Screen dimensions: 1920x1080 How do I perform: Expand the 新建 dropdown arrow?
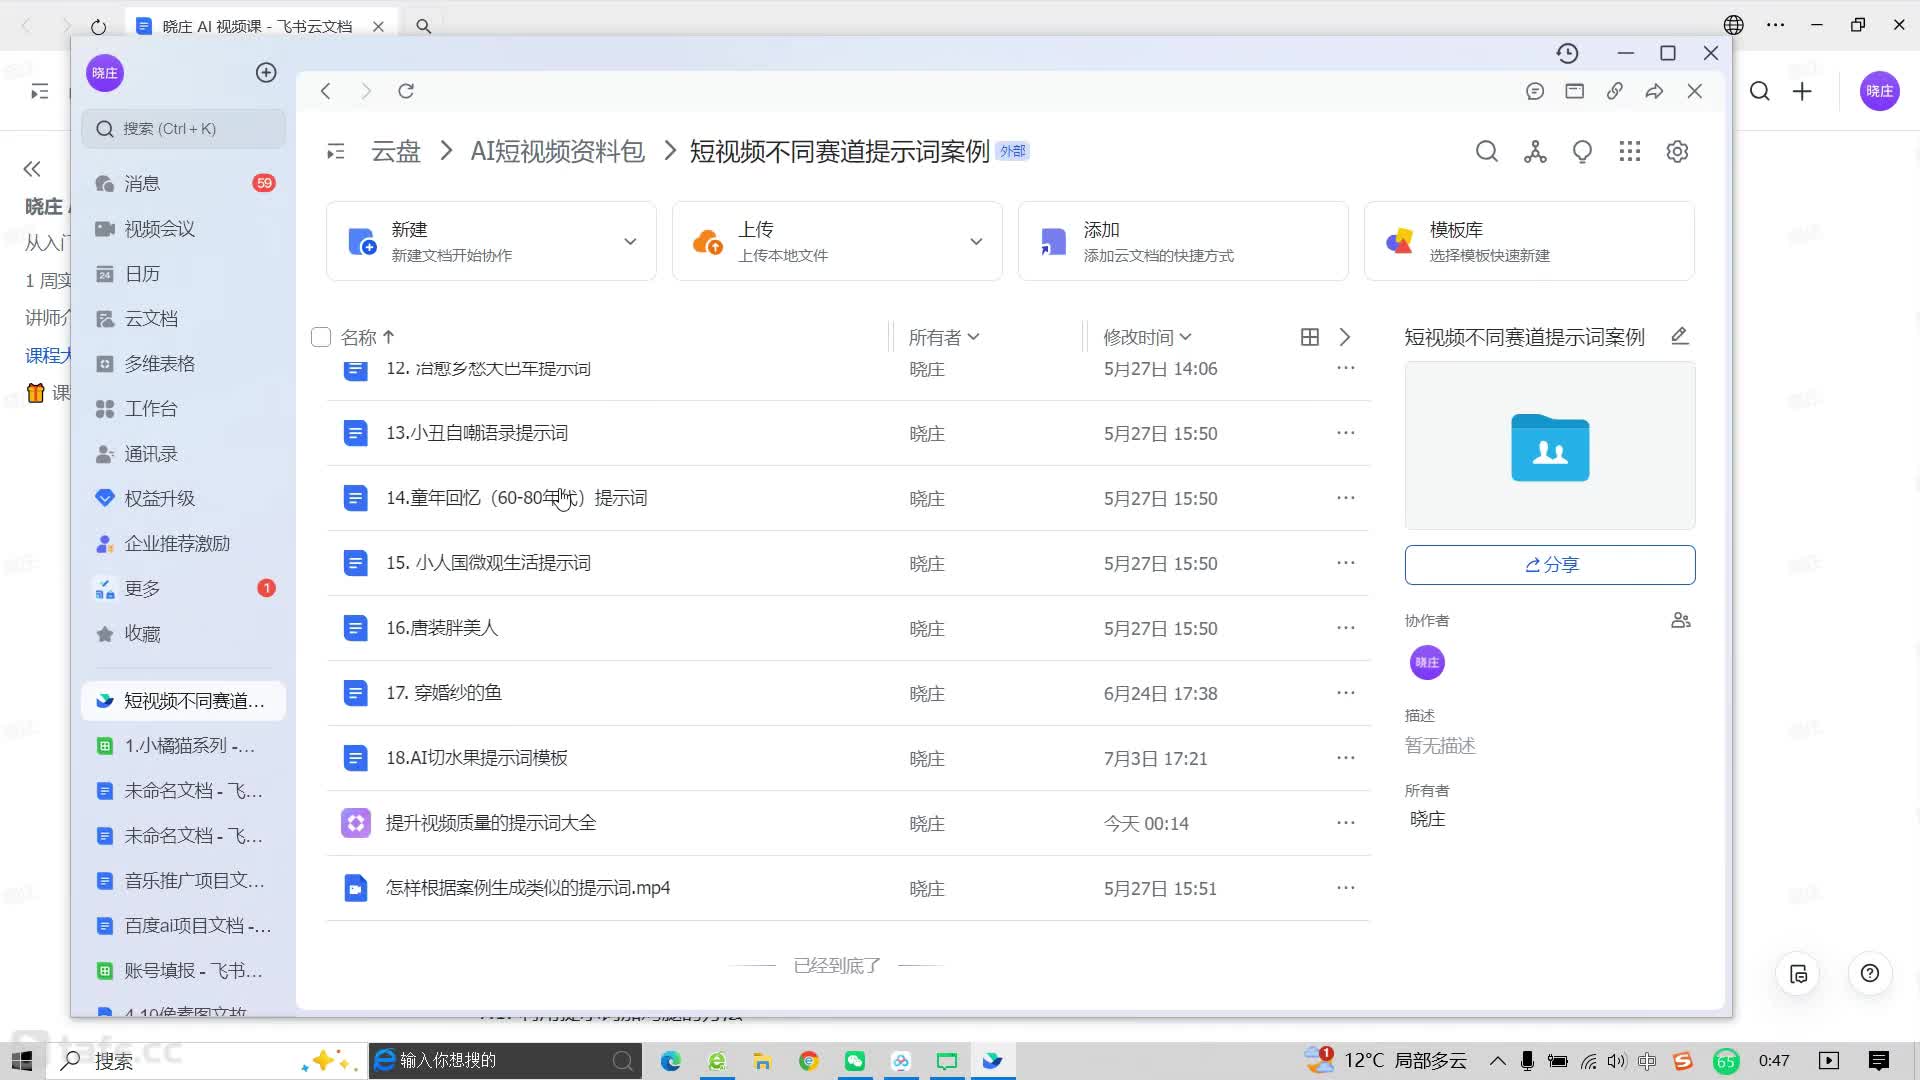(x=630, y=241)
